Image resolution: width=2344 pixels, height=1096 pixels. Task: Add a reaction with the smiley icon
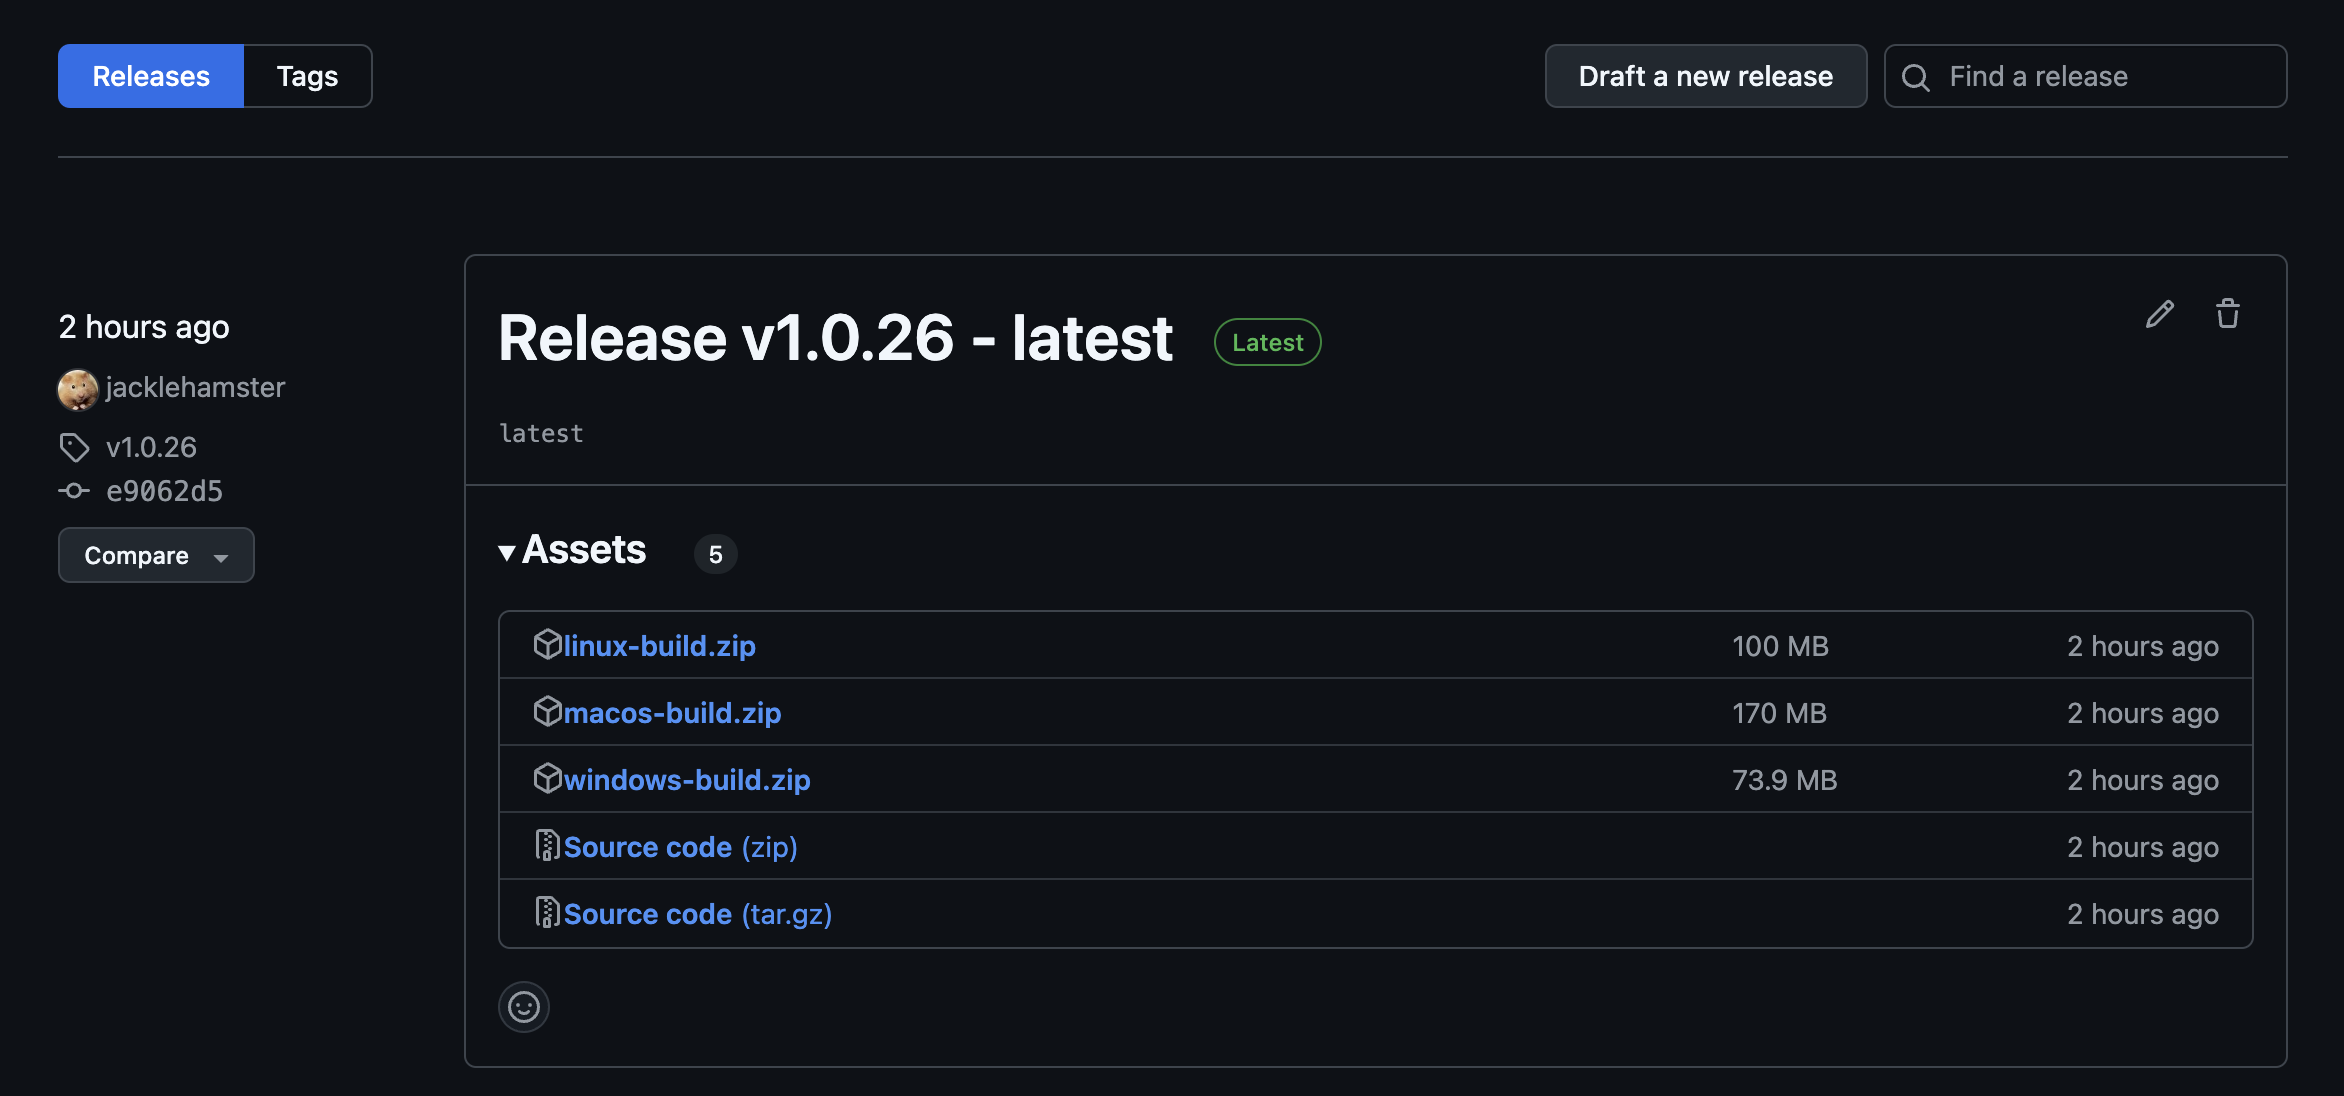[x=524, y=1006]
